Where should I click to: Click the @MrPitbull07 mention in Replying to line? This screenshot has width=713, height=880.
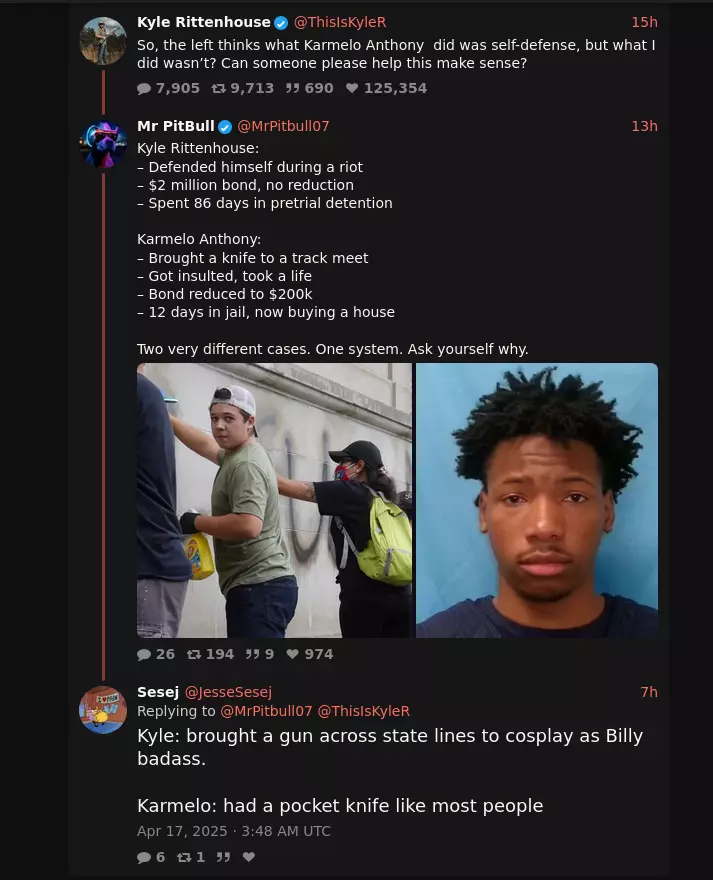(x=266, y=711)
